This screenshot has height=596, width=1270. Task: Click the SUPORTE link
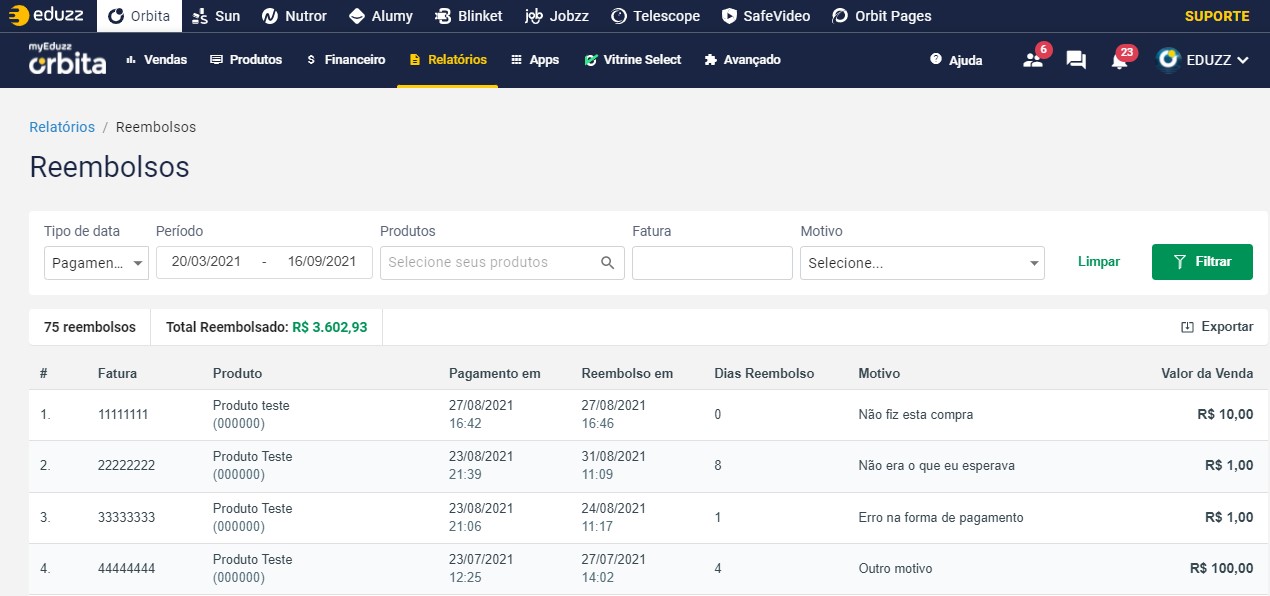click(1217, 16)
